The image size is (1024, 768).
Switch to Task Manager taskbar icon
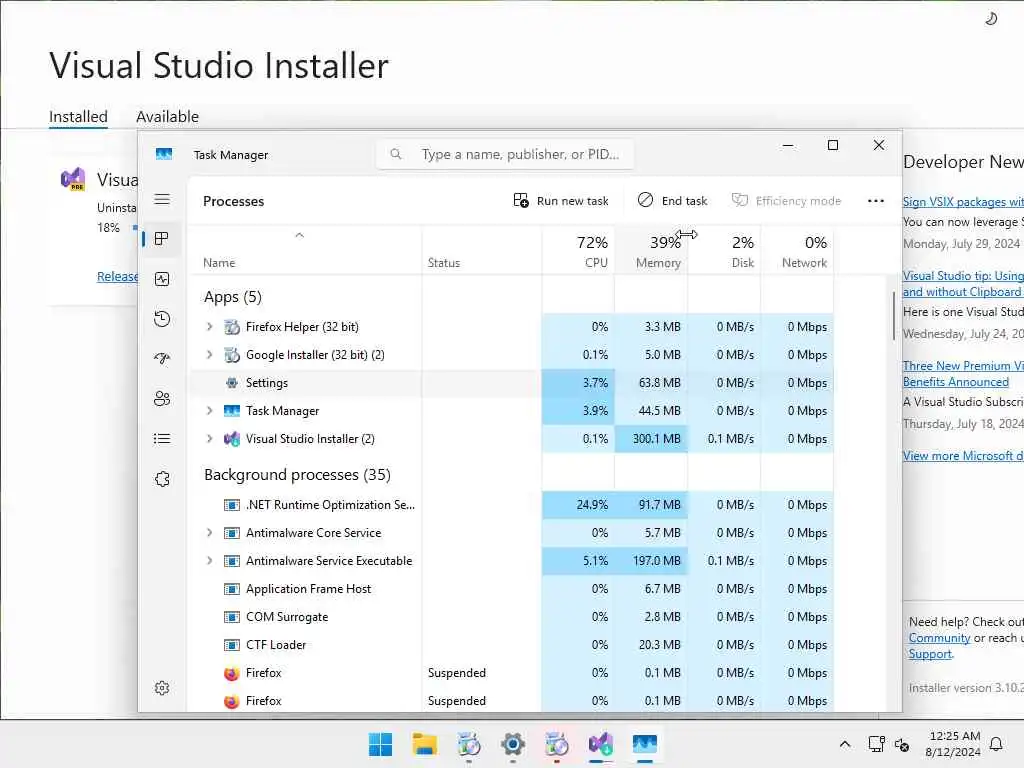[645, 744]
